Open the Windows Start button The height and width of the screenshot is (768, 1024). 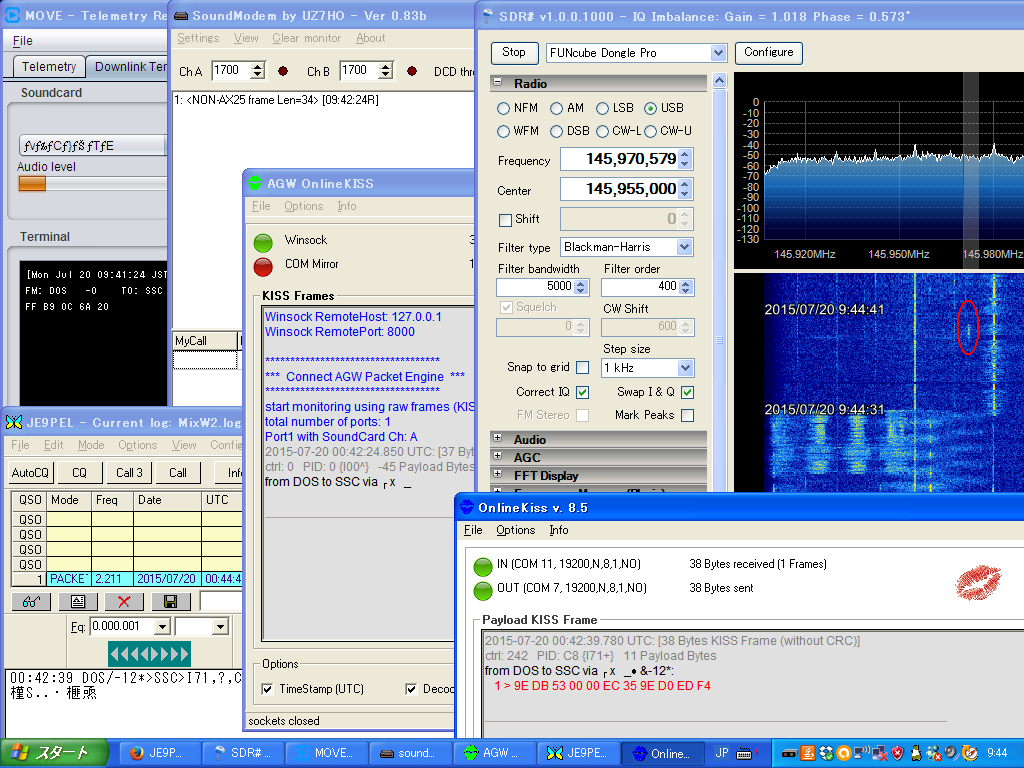[54, 753]
